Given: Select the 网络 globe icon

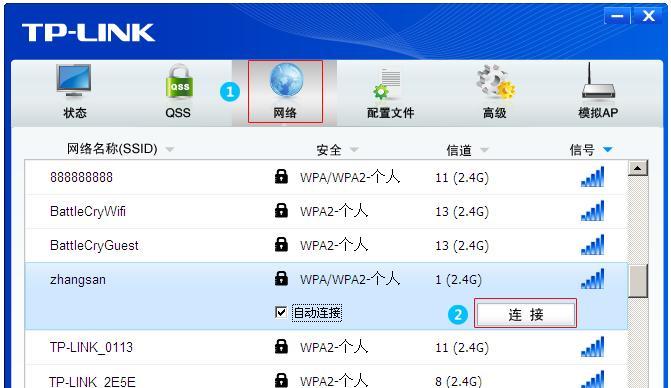Looking at the screenshot, I should 286,80.
